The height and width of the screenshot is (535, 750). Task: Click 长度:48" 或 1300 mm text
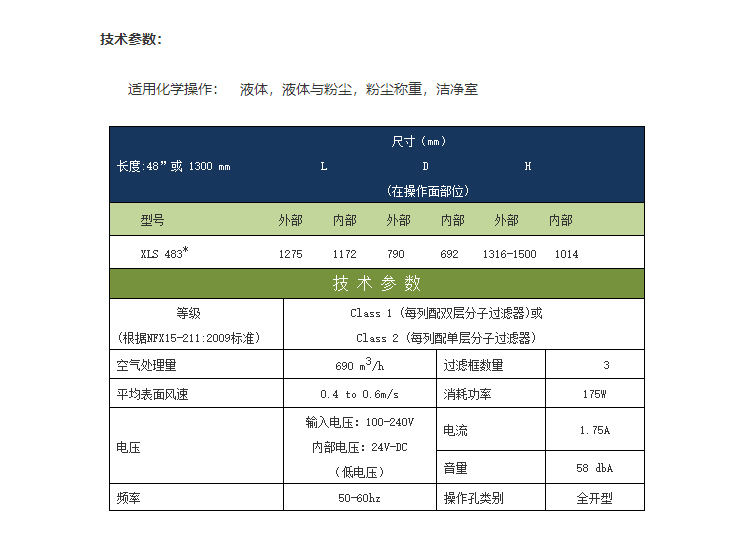(174, 166)
